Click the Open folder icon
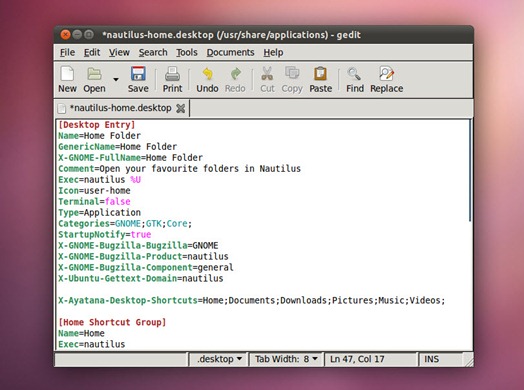524x390 pixels. click(94, 74)
